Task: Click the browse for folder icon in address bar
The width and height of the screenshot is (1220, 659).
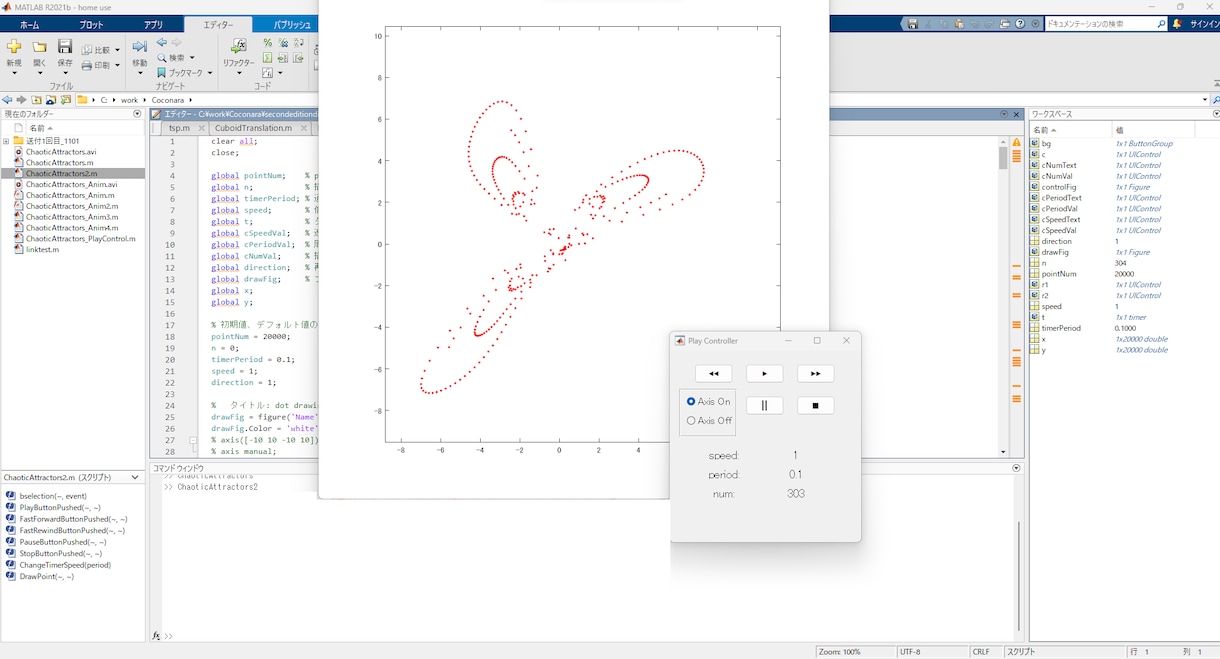Action: (x=66, y=100)
